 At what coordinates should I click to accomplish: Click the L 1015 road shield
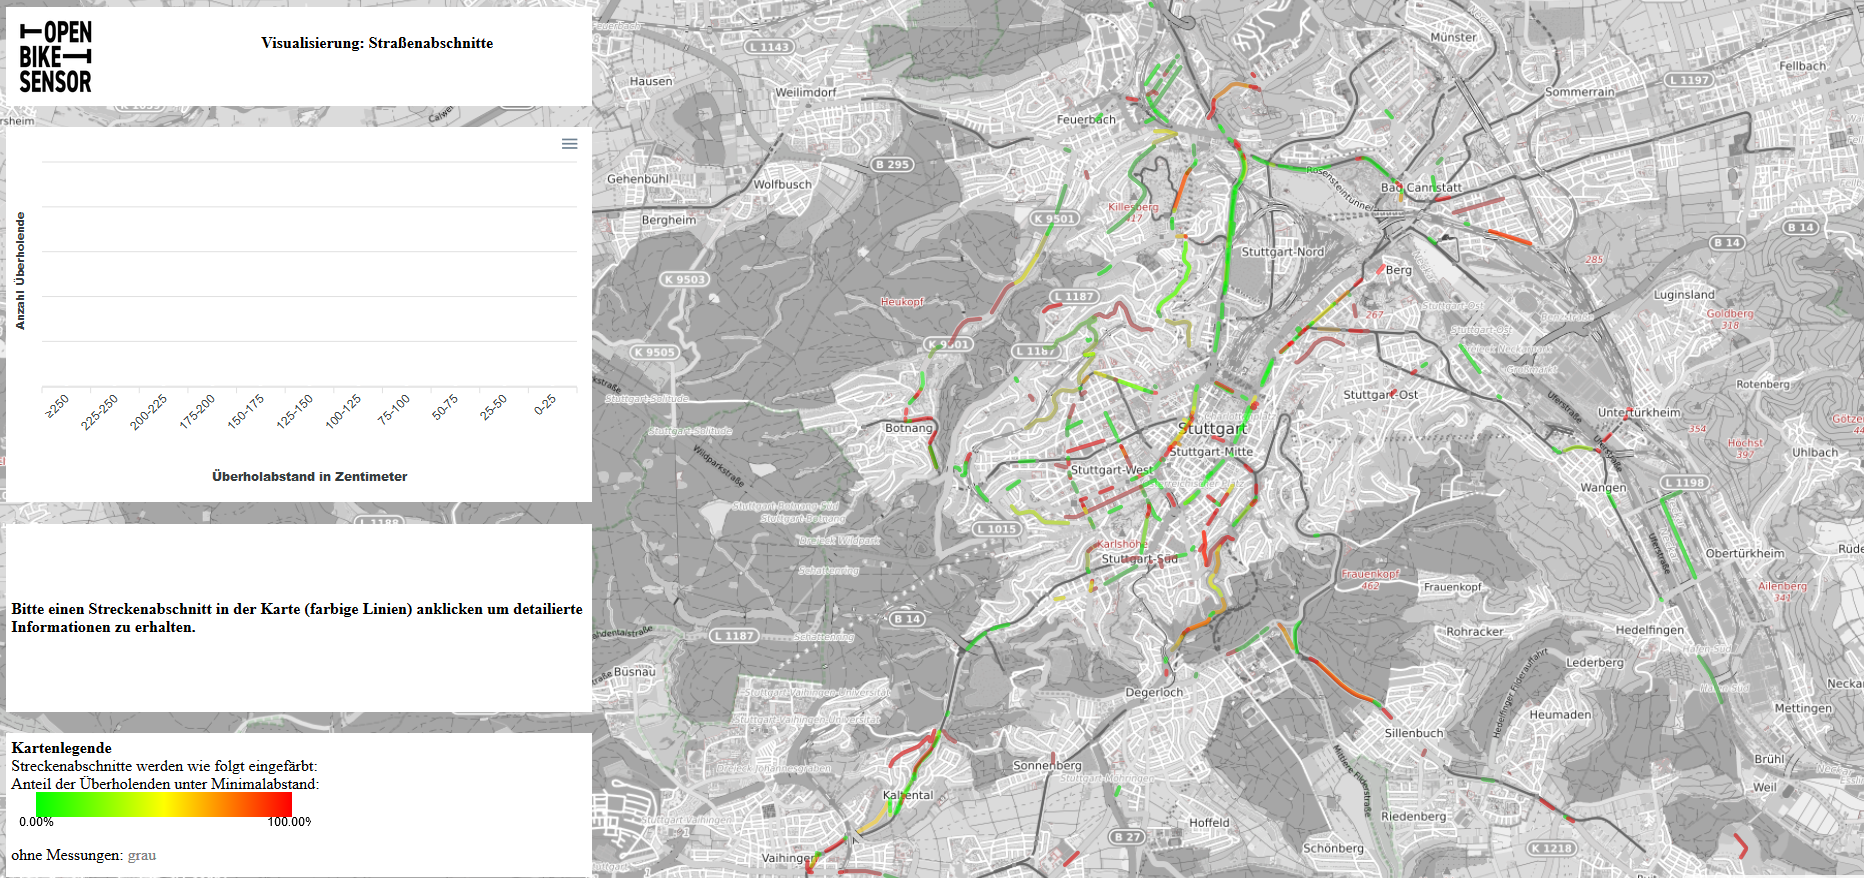coord(997,529)
